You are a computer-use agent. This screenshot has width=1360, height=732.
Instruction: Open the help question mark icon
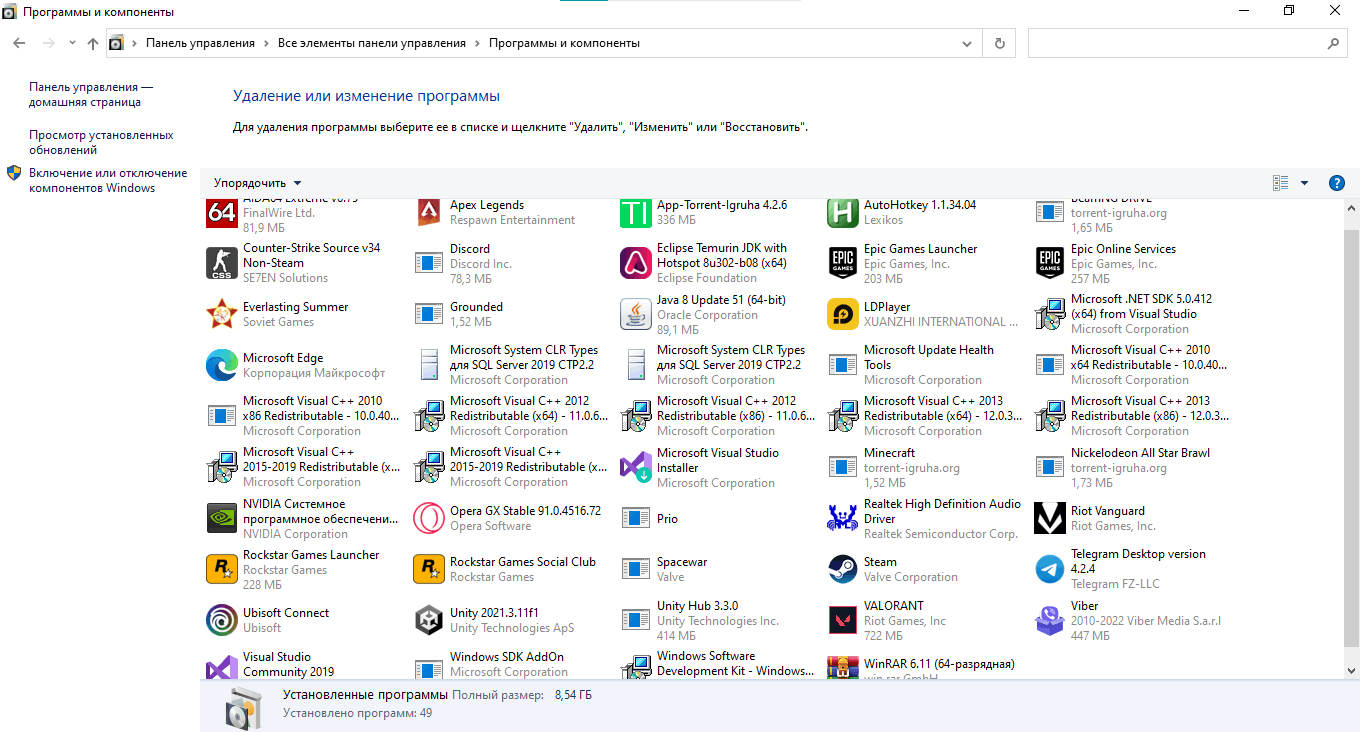1336,183
